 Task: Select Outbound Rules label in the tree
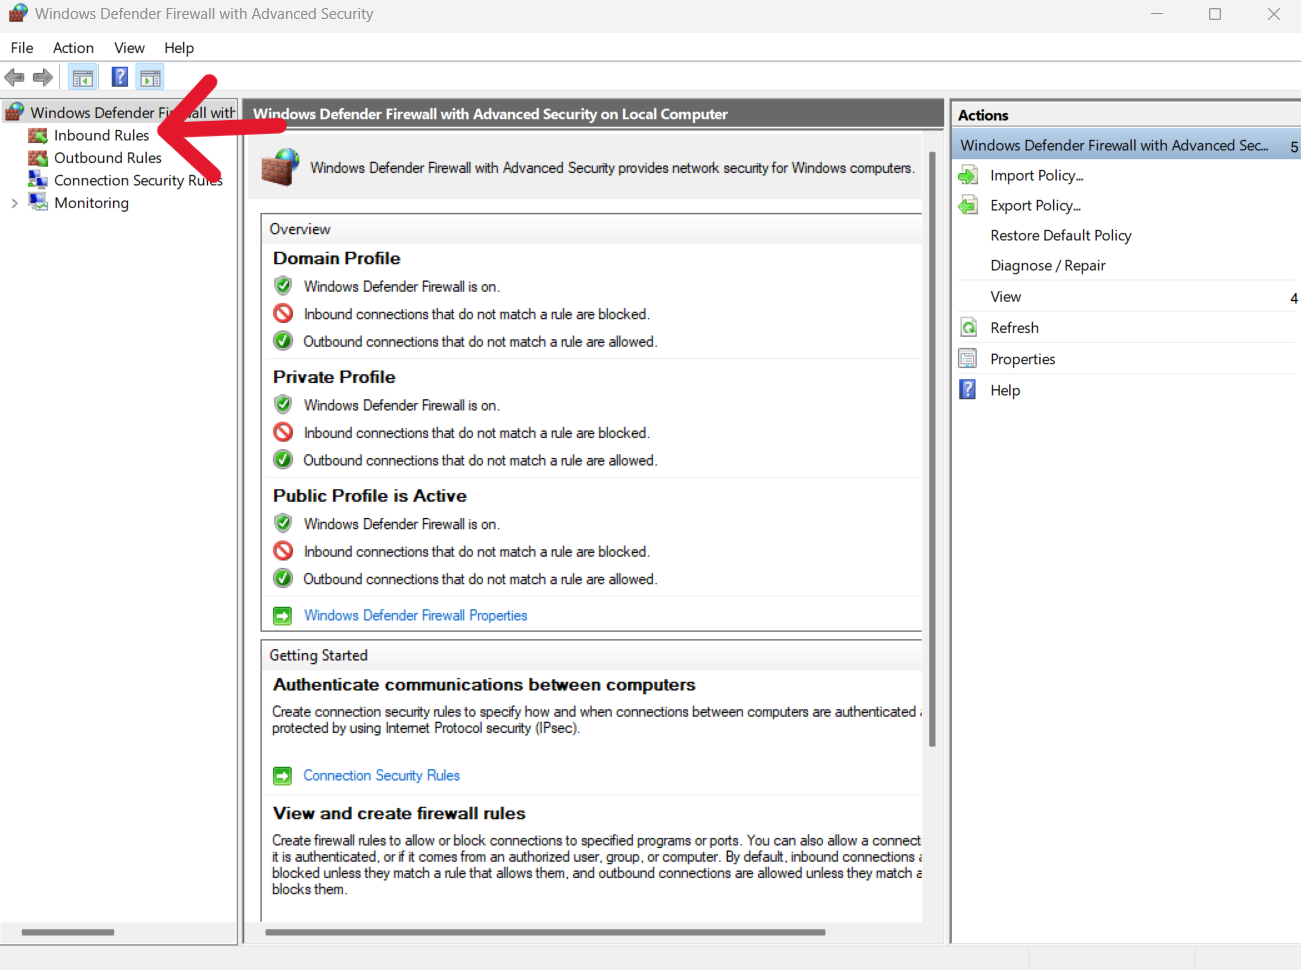coord(108,158)
